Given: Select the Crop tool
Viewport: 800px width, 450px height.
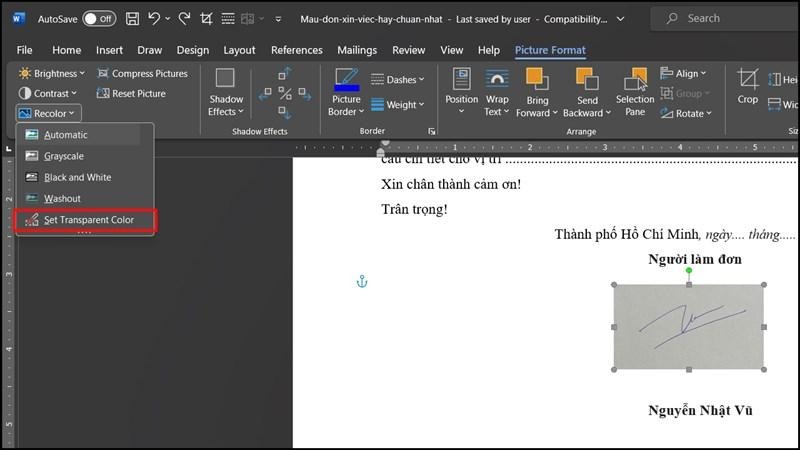Looking at the screenshot, I should (x=748, y=86).
